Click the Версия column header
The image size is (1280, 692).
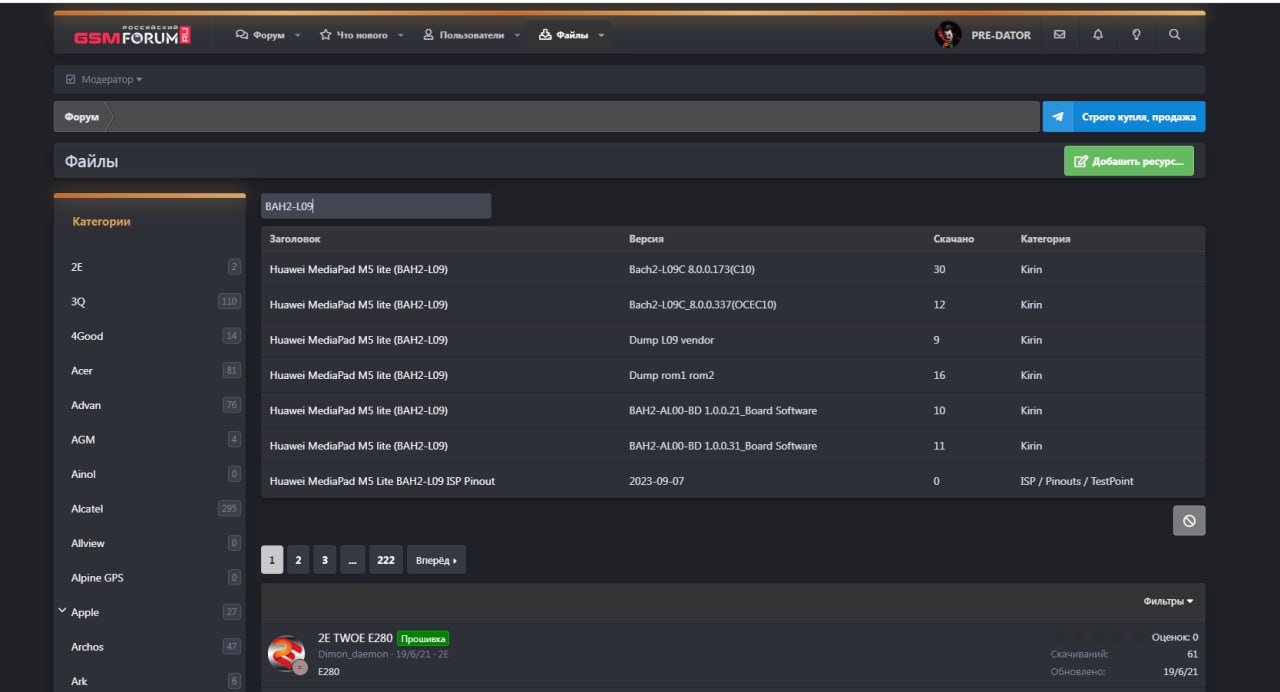click(x=646, y=239)
